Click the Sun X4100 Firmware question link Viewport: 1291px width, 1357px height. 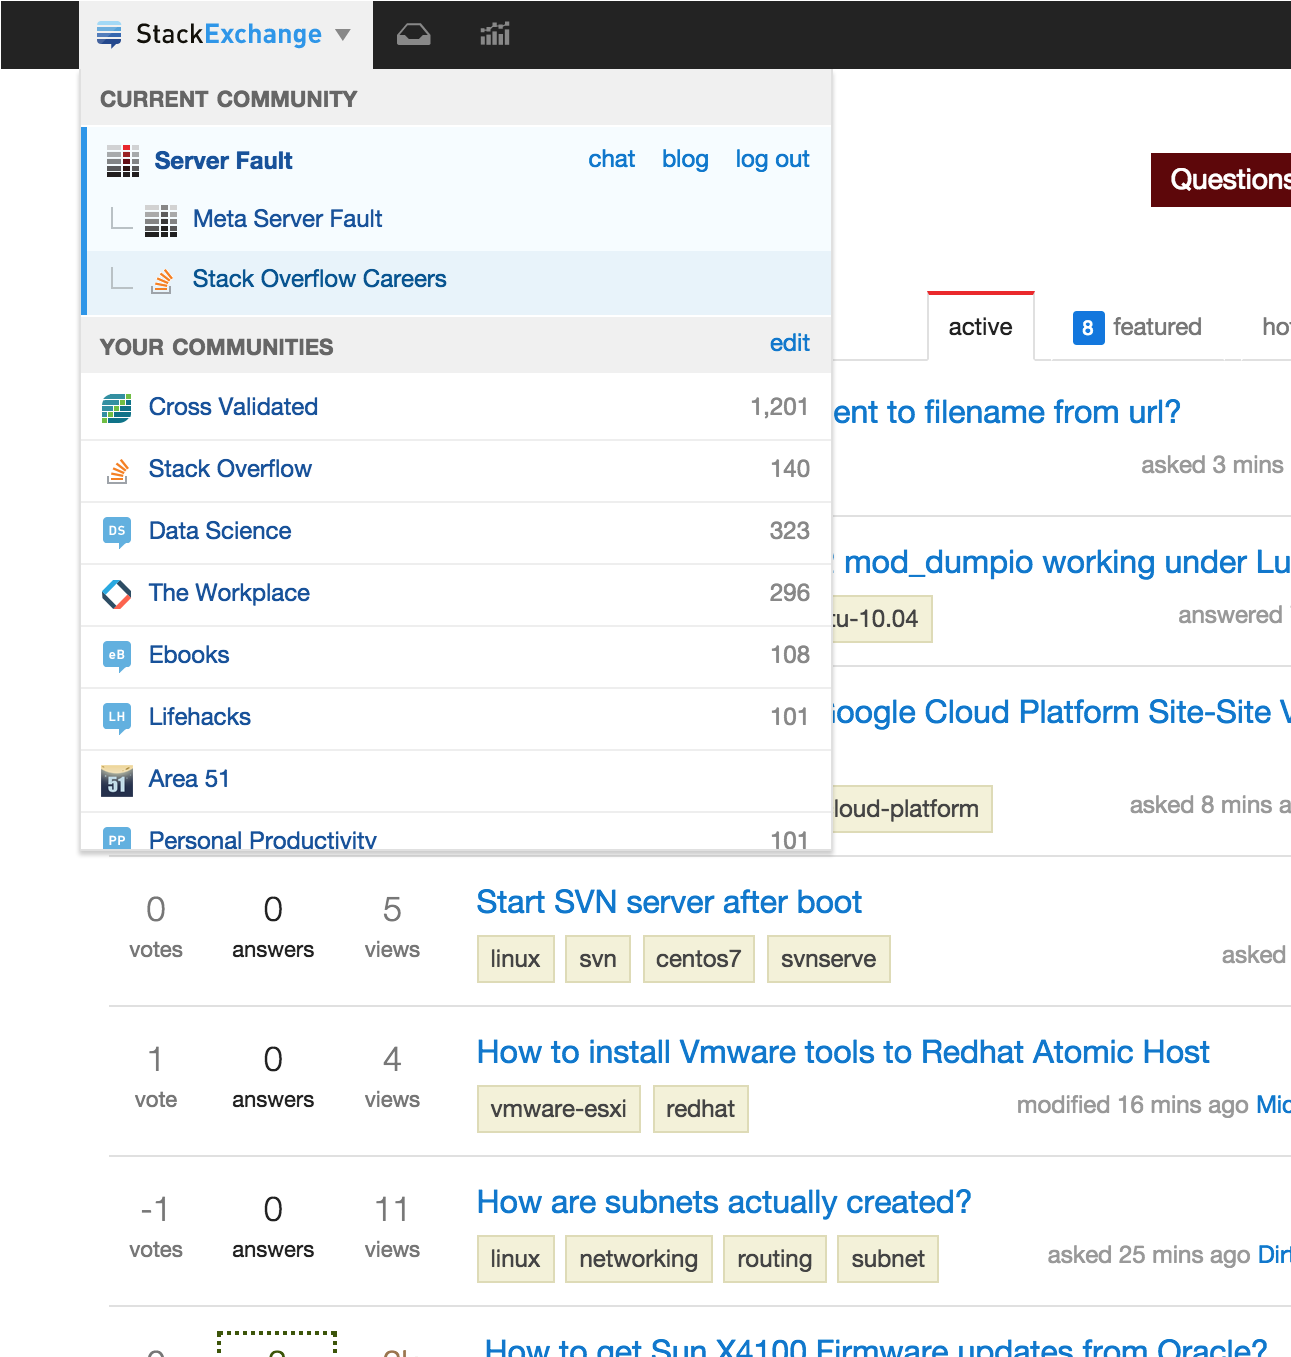click(876, 1347)
